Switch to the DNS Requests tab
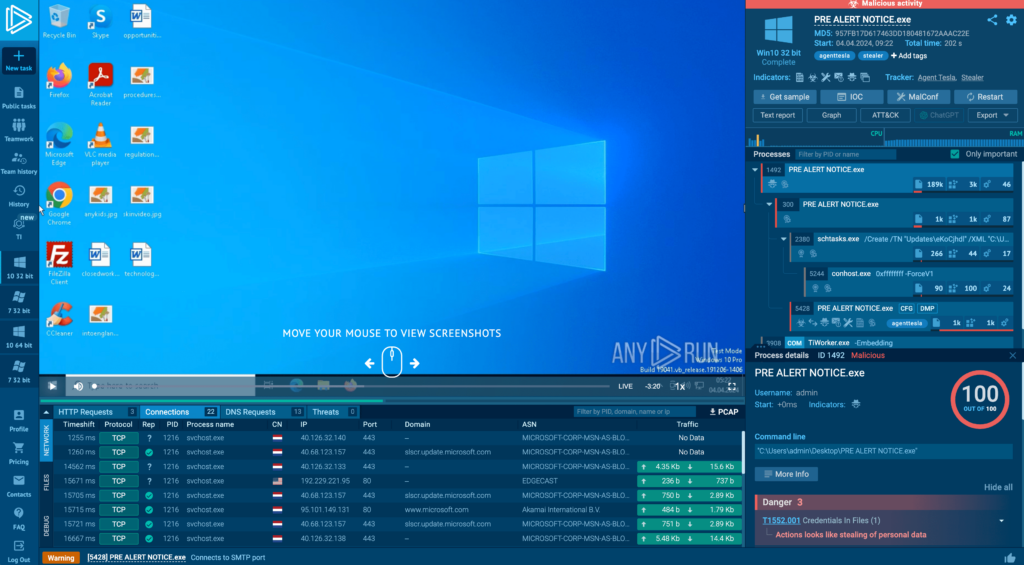1024x565 pixels. tap(251, 411)
